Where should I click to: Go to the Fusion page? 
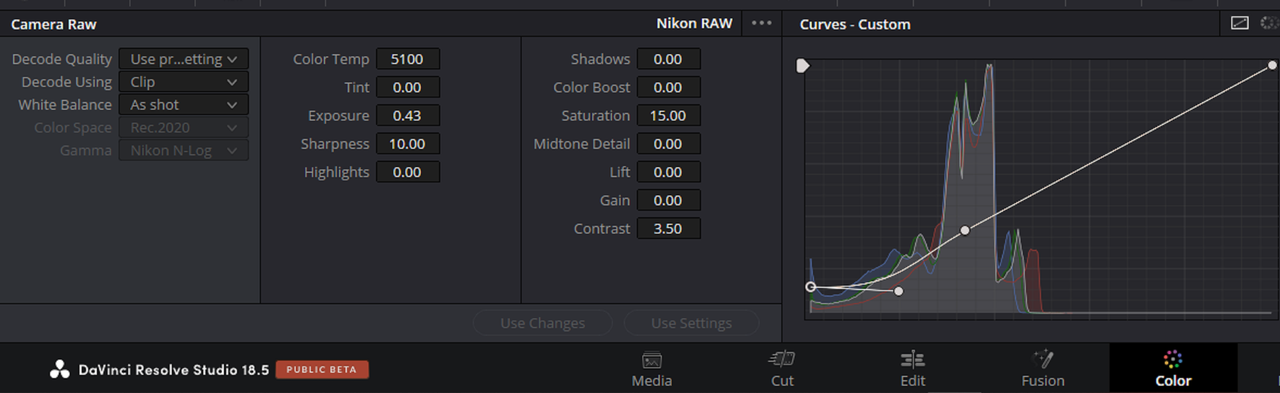click(x=1043, y=358)
